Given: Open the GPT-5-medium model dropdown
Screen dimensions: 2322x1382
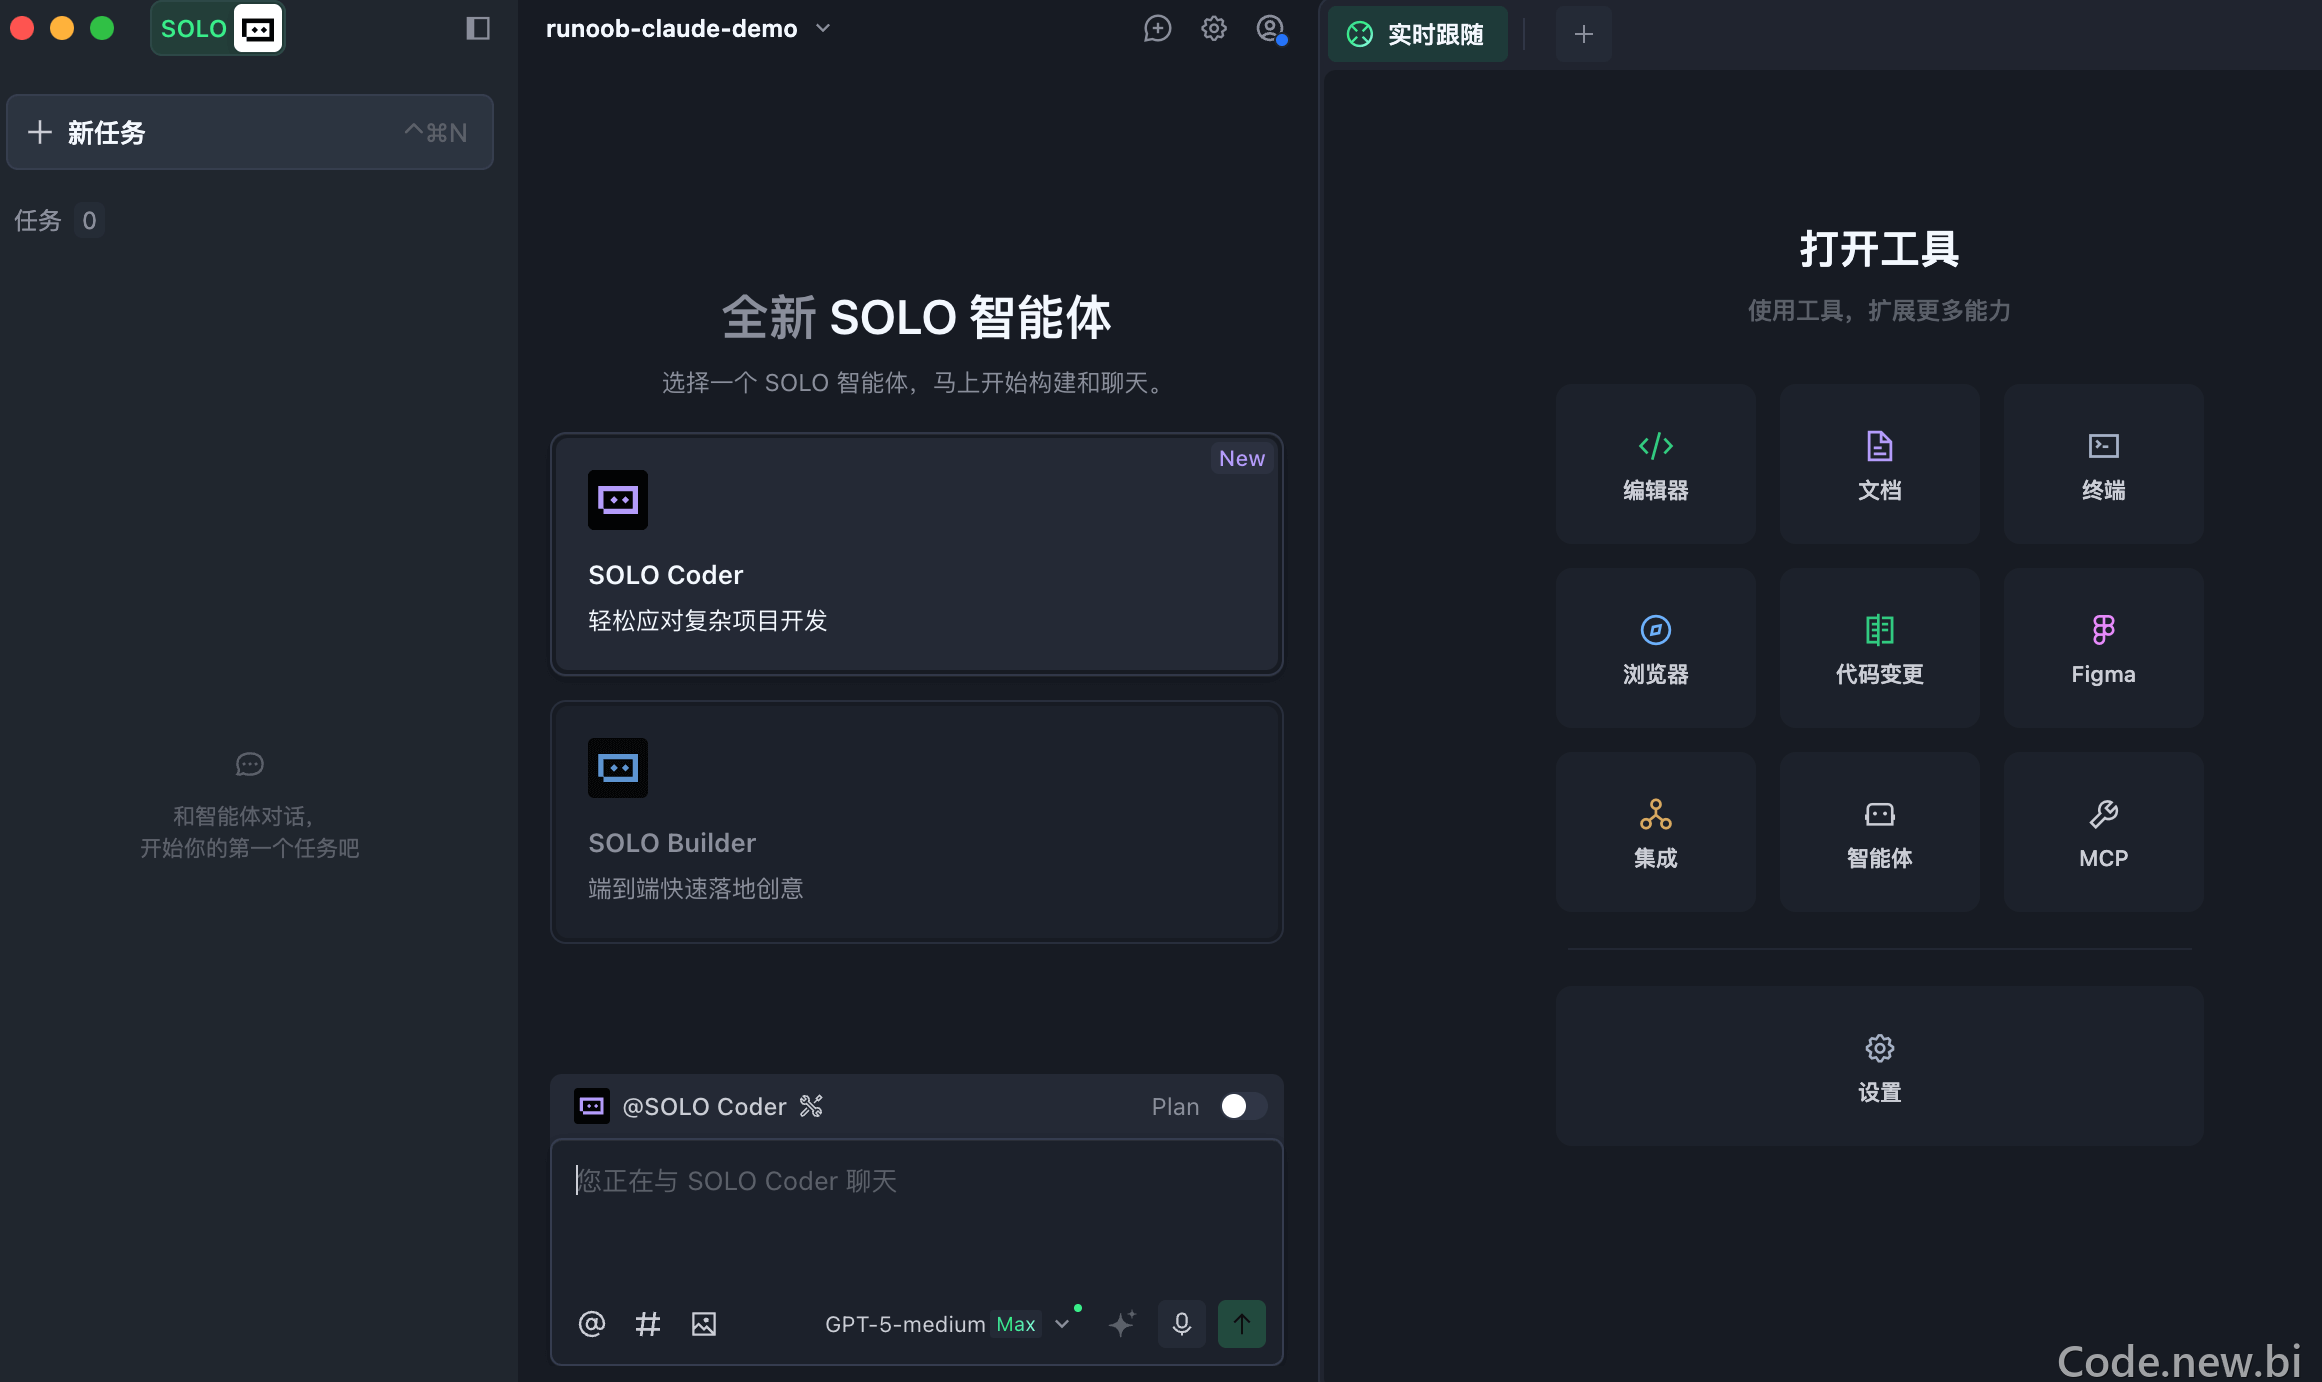Looking at the screenshot, I should [947, 1324].
